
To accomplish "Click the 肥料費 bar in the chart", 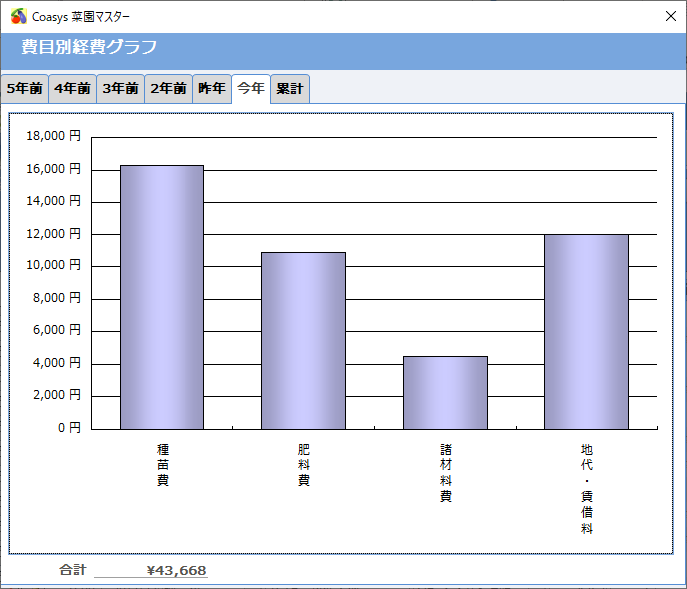I will [x=304, y=341].
